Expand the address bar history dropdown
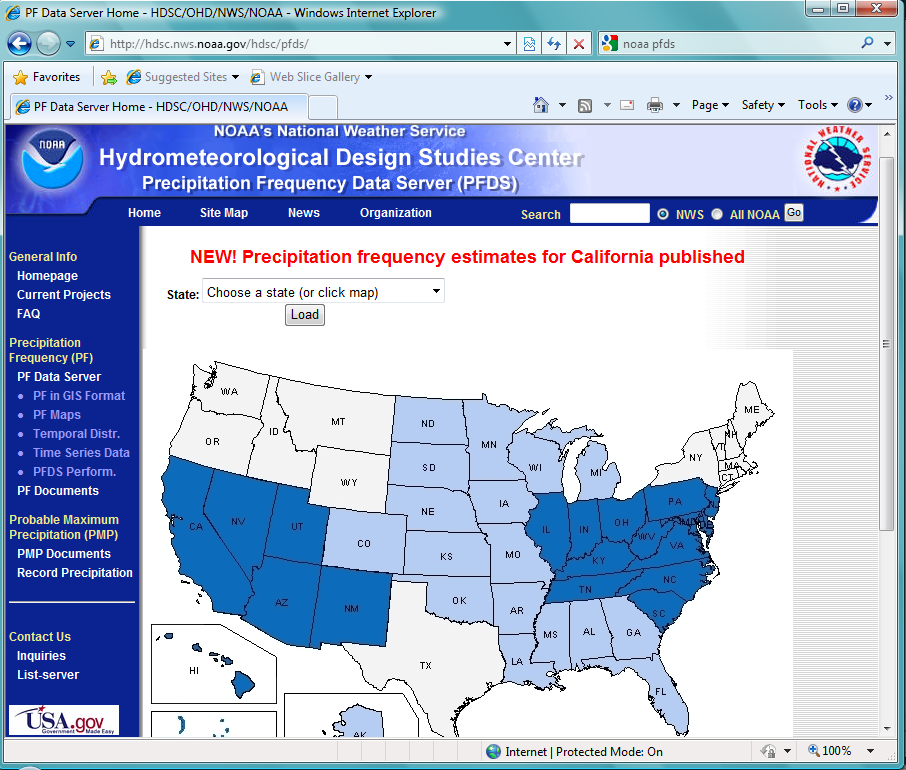This screenshot has height=770, width=906. tap(507, 44)
